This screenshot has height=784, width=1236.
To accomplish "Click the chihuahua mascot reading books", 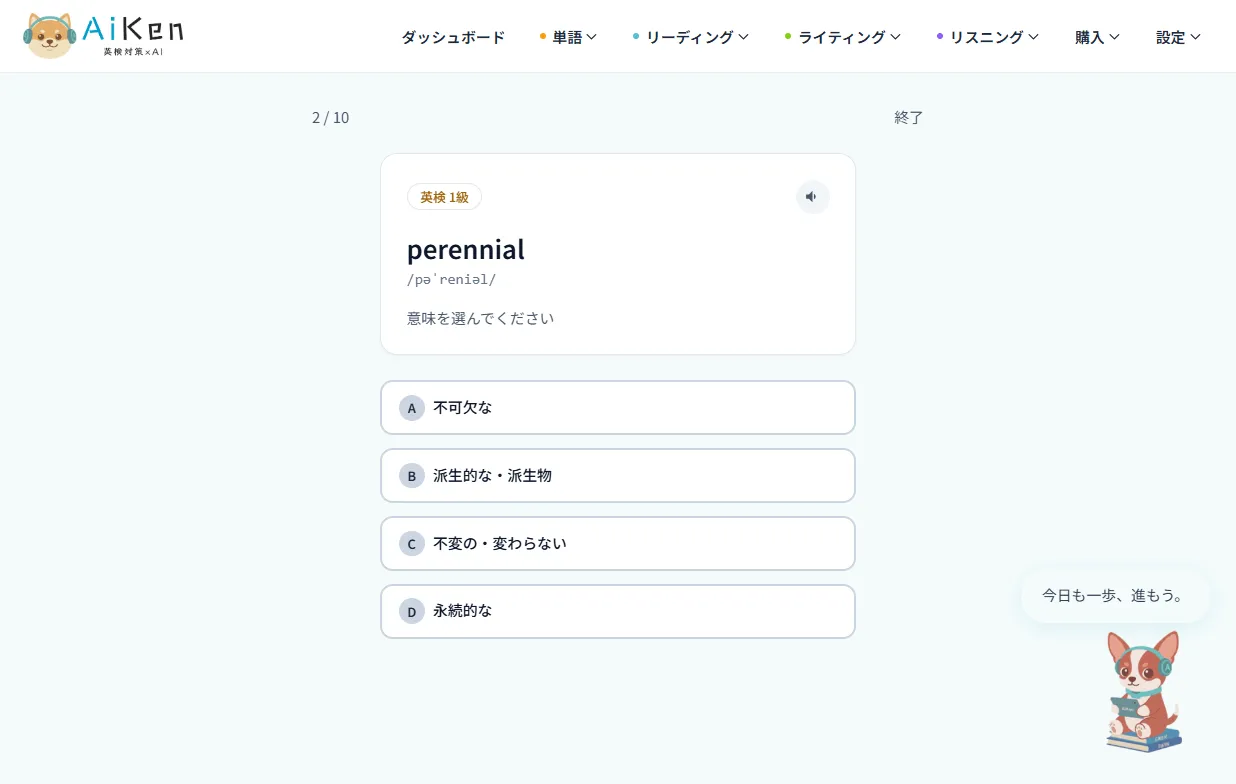I will click(x=1143, y=691).
